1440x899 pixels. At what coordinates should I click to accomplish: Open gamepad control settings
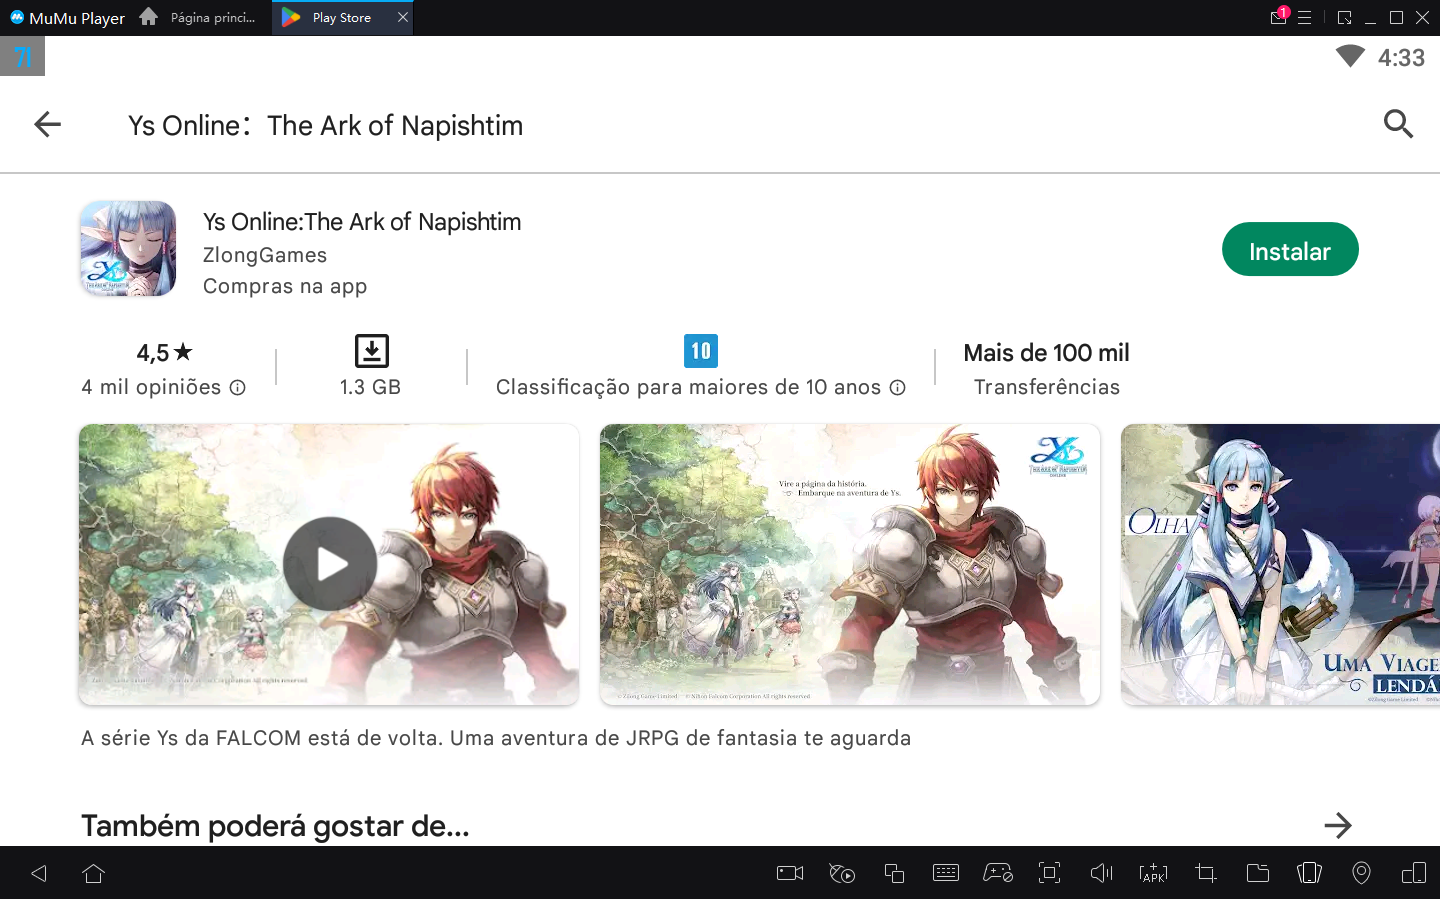click(997, 872)
